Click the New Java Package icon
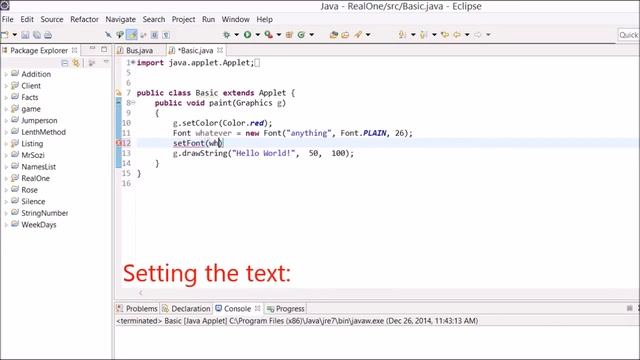 (289, 35)
